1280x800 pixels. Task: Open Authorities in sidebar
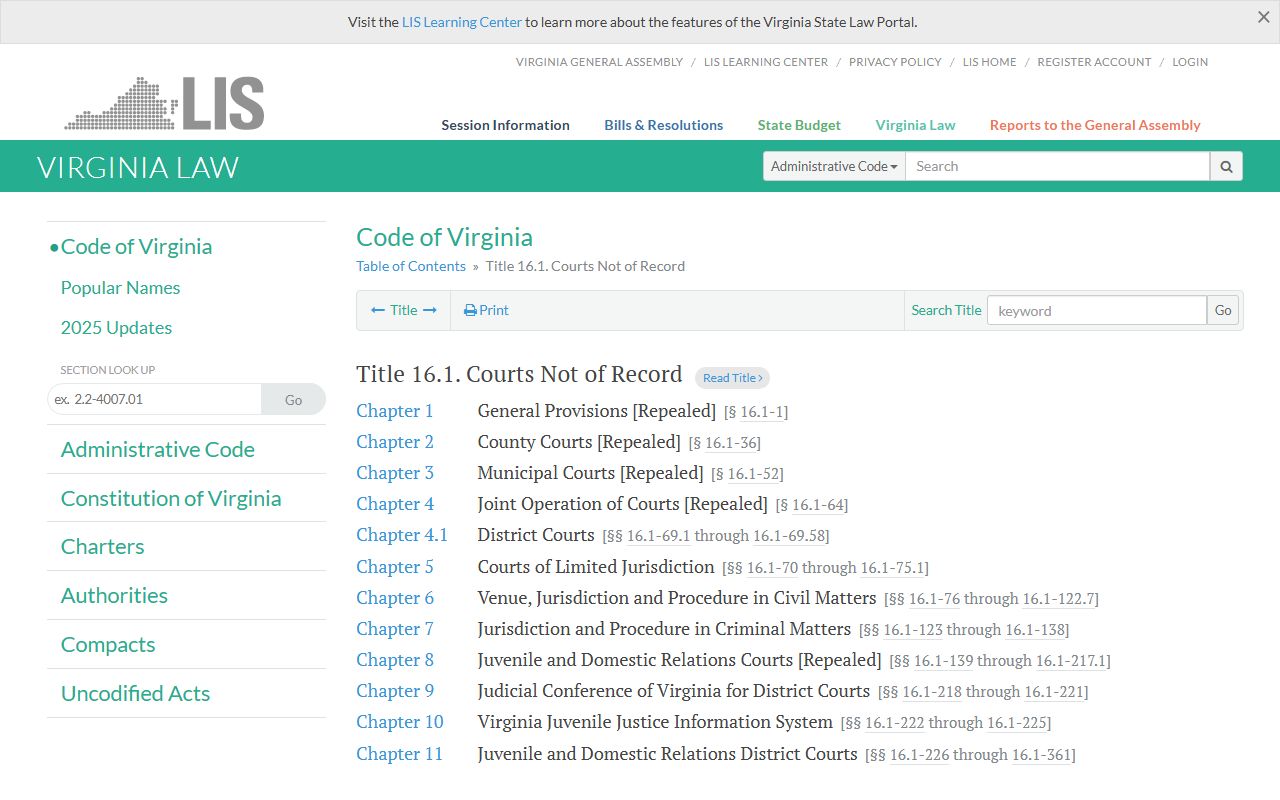(x=114, y=596)
